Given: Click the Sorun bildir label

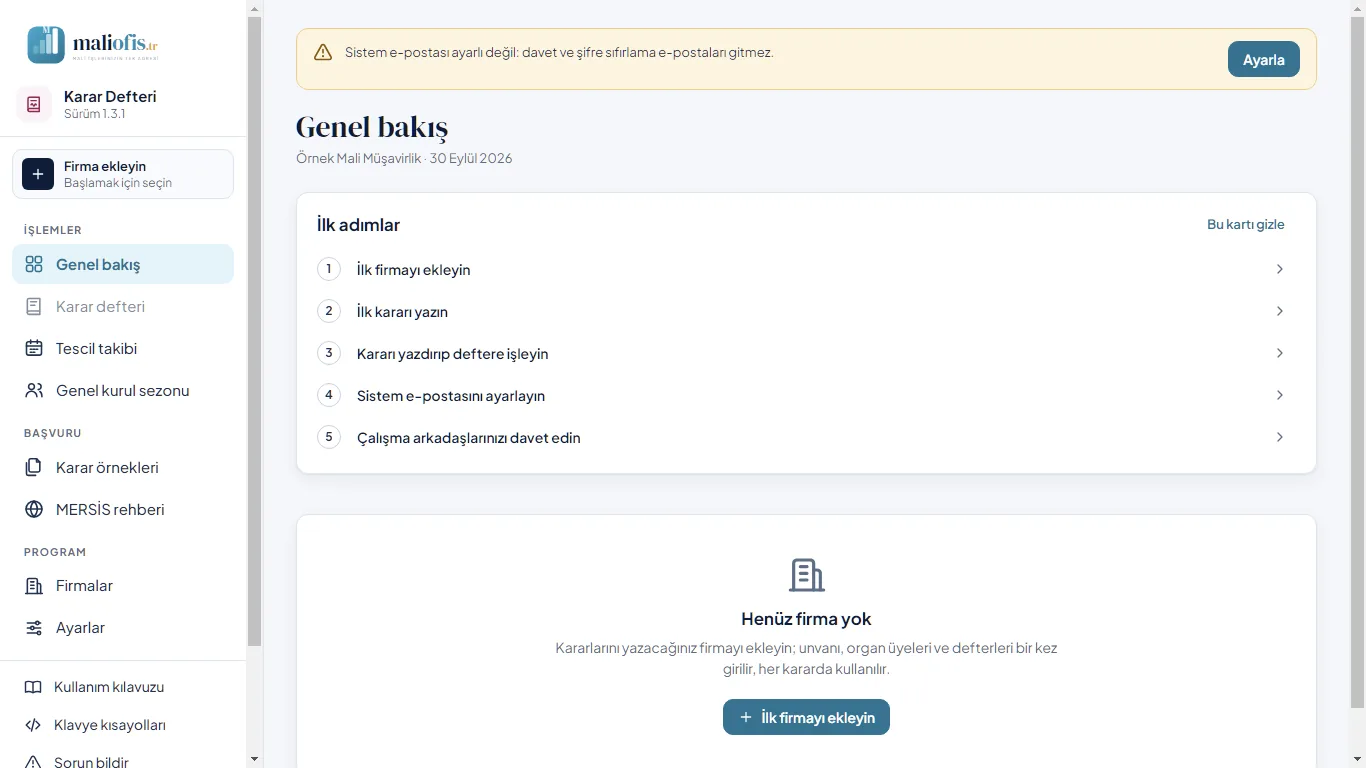Looking at the screenshot, I should pos(91,762).
